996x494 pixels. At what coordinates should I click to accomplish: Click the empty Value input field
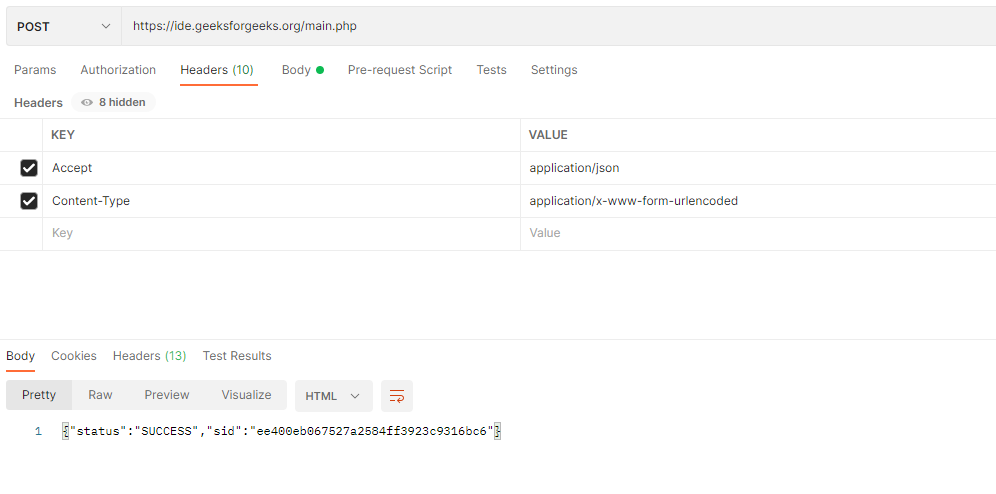[758, 233]
